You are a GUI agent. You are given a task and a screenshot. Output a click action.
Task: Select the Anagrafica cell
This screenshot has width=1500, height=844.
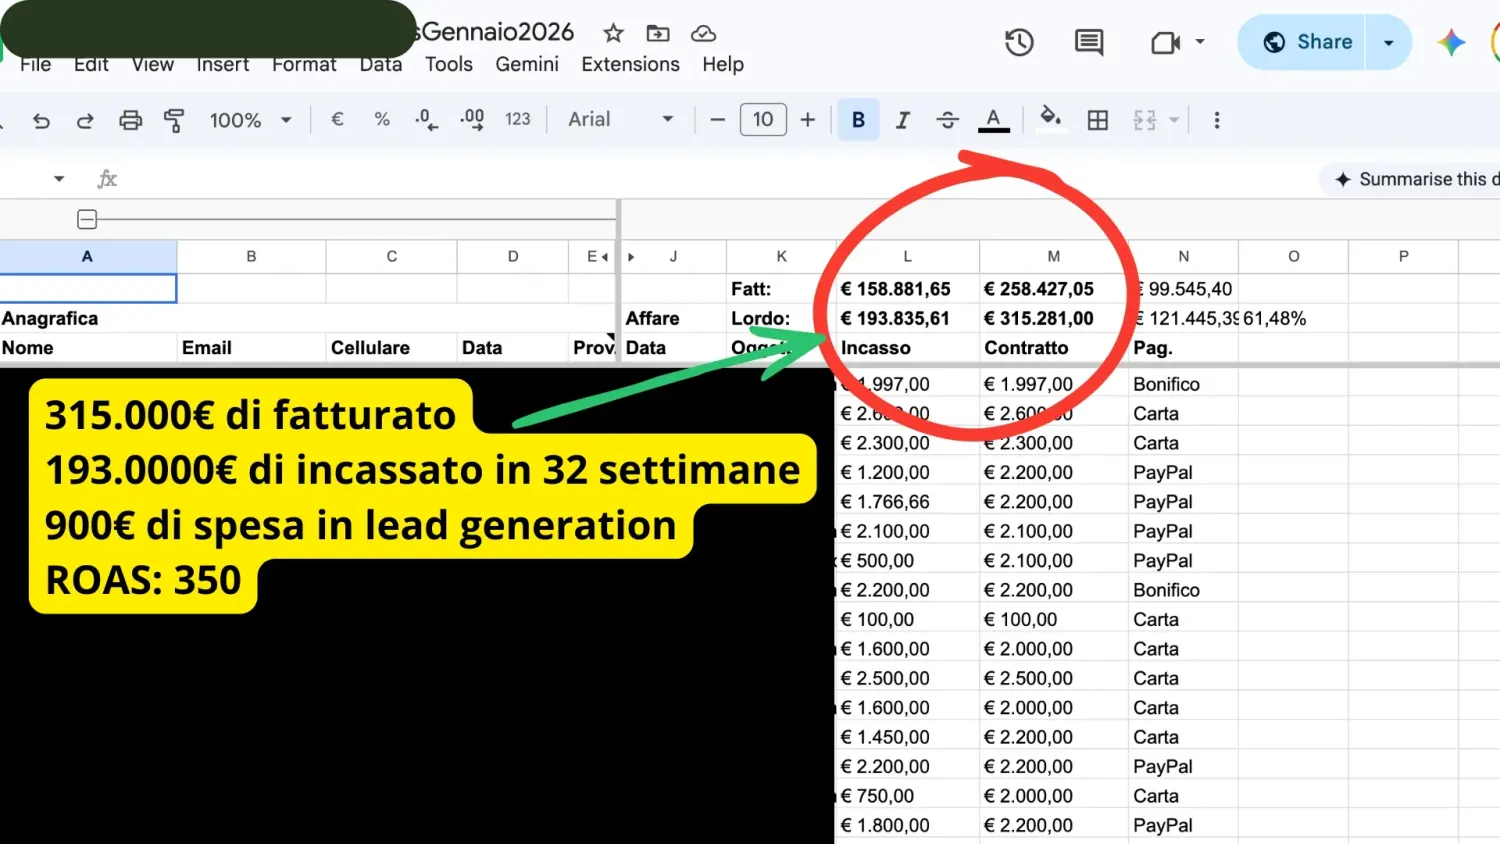pos(88,318)
